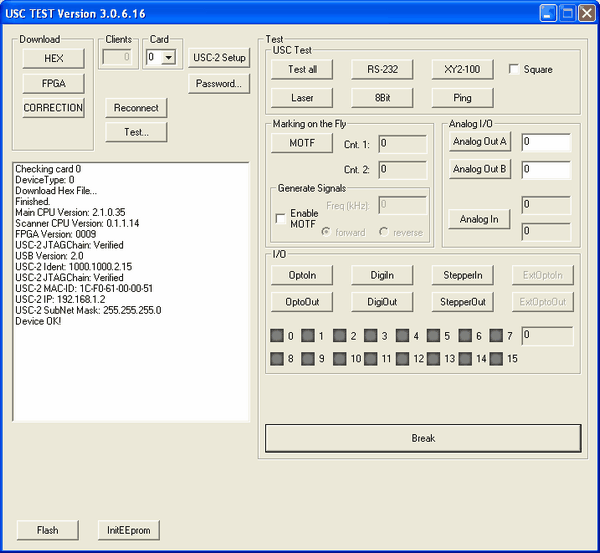Click the StepperOut button
Viewport: 600px width, 553px height.
point(463,302)
